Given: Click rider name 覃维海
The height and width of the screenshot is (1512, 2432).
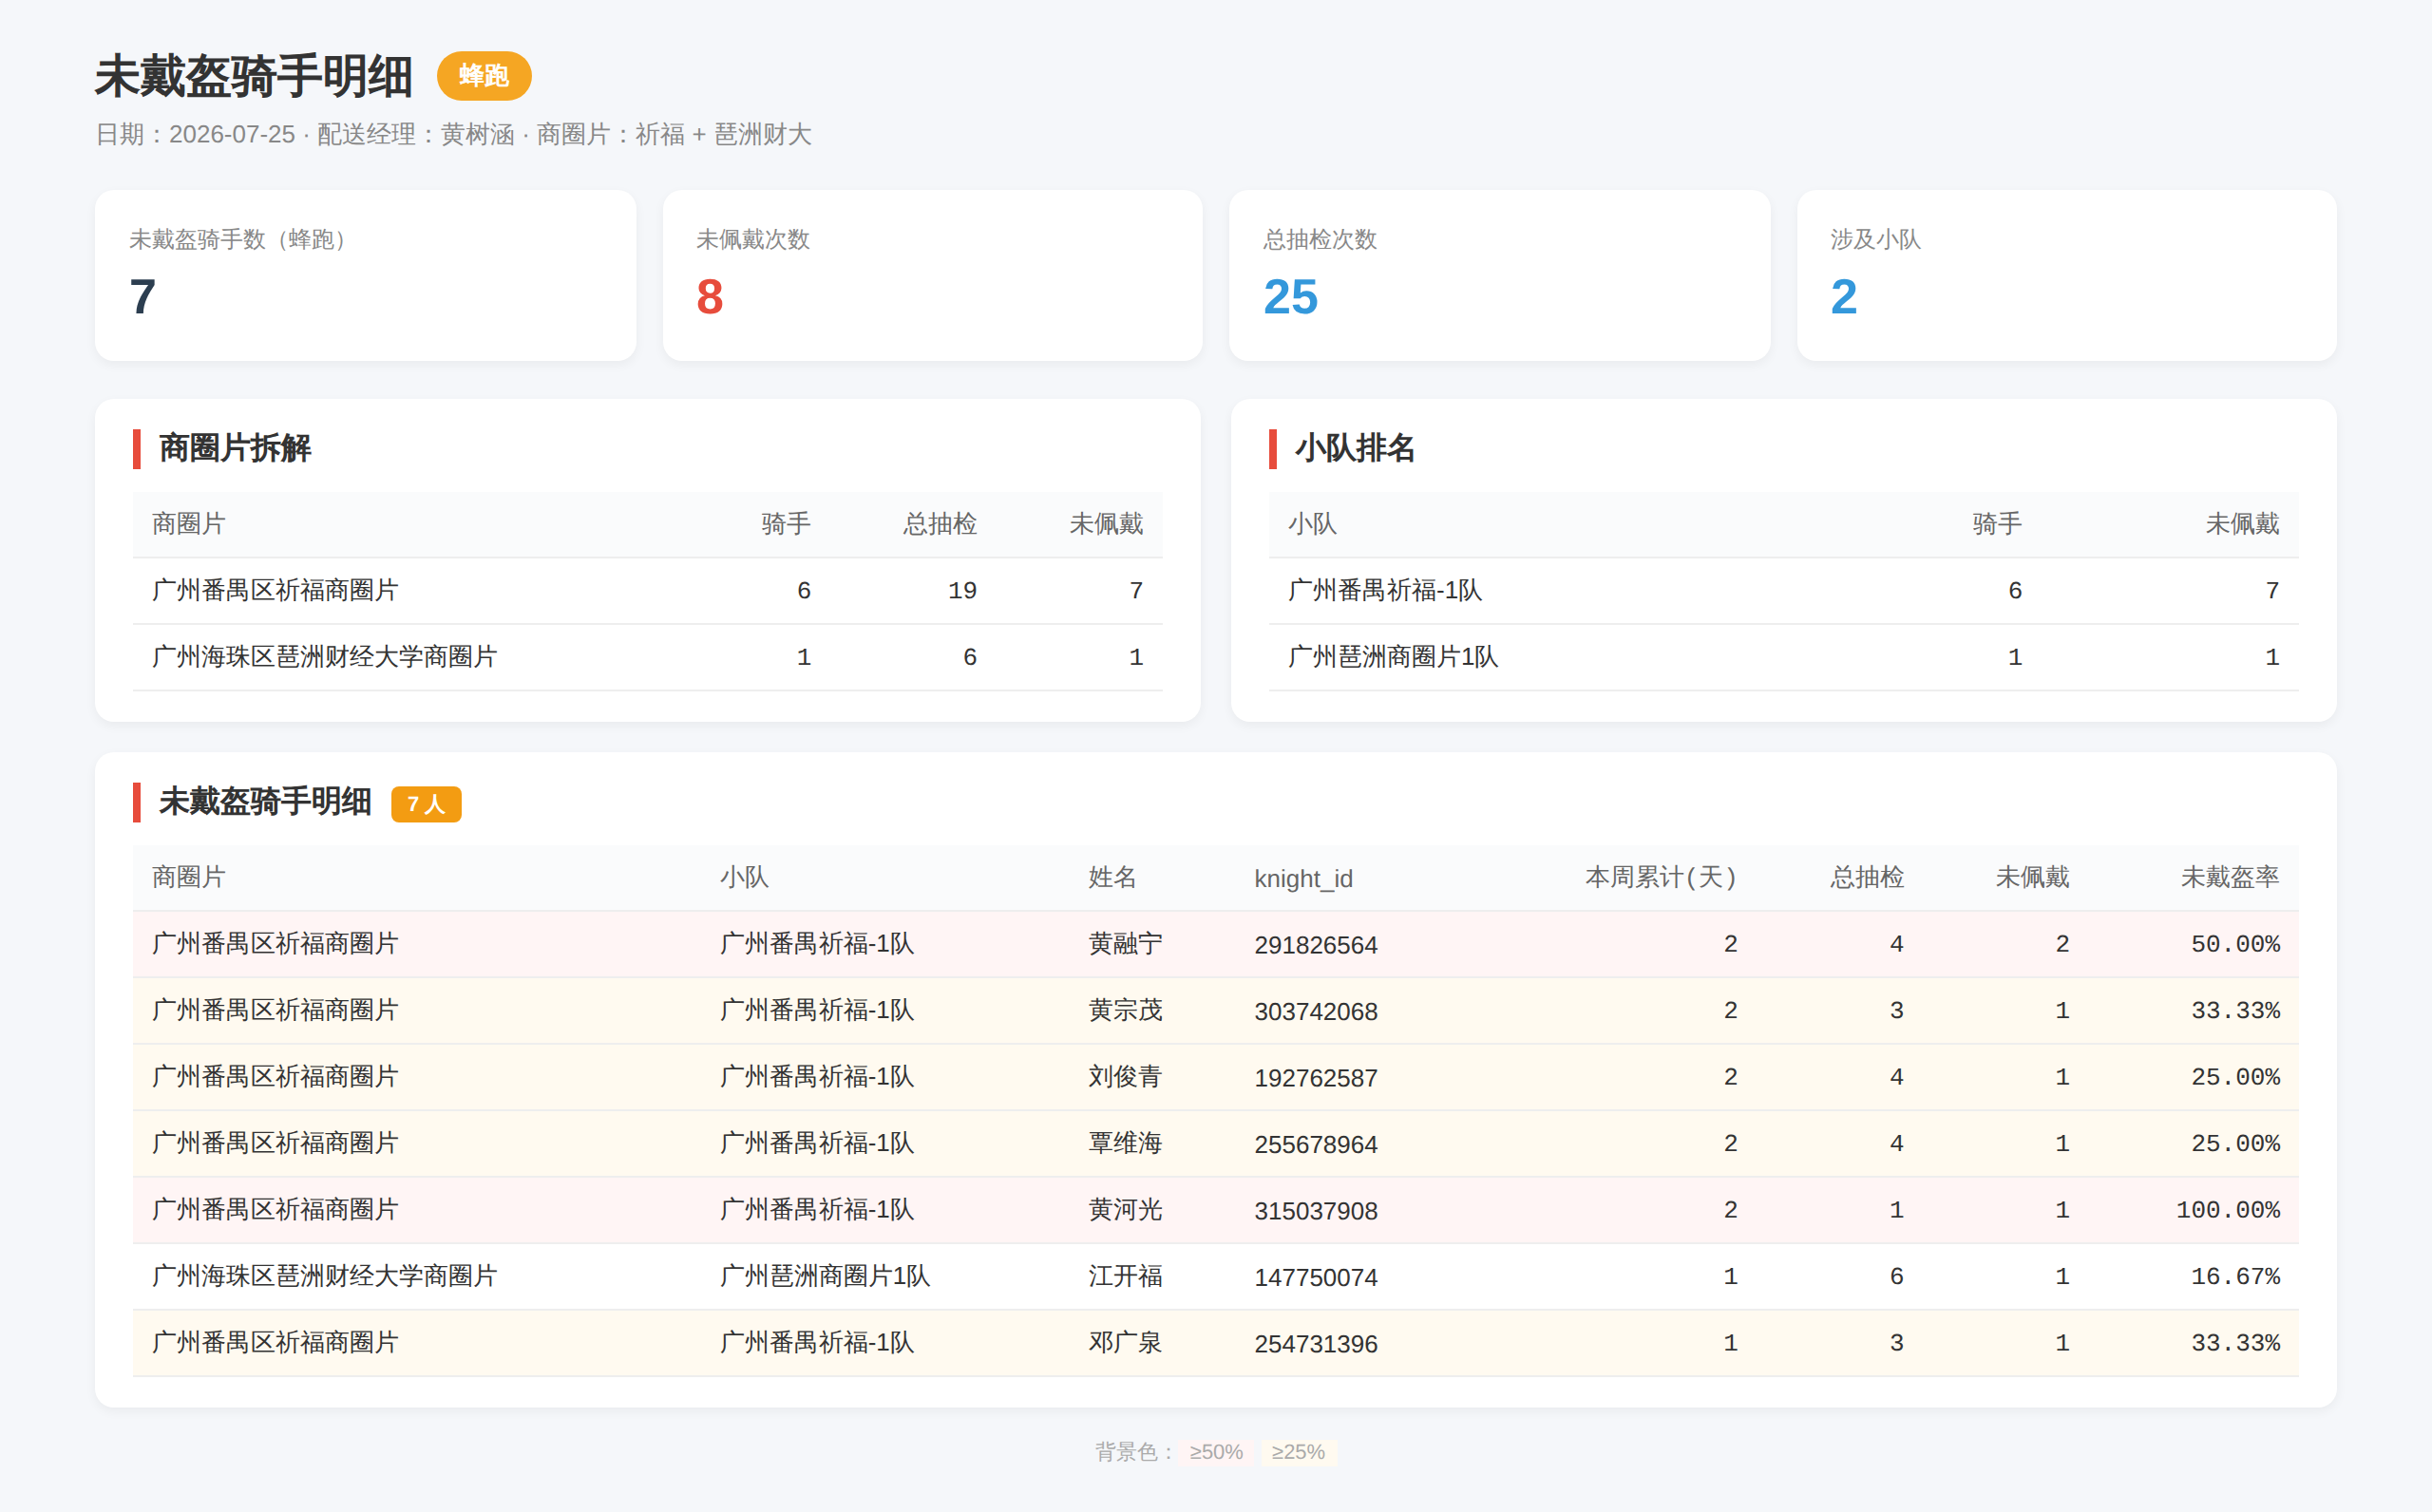Looking at the screenshot, I should pyautogui.click(x=1125, y=1143).
